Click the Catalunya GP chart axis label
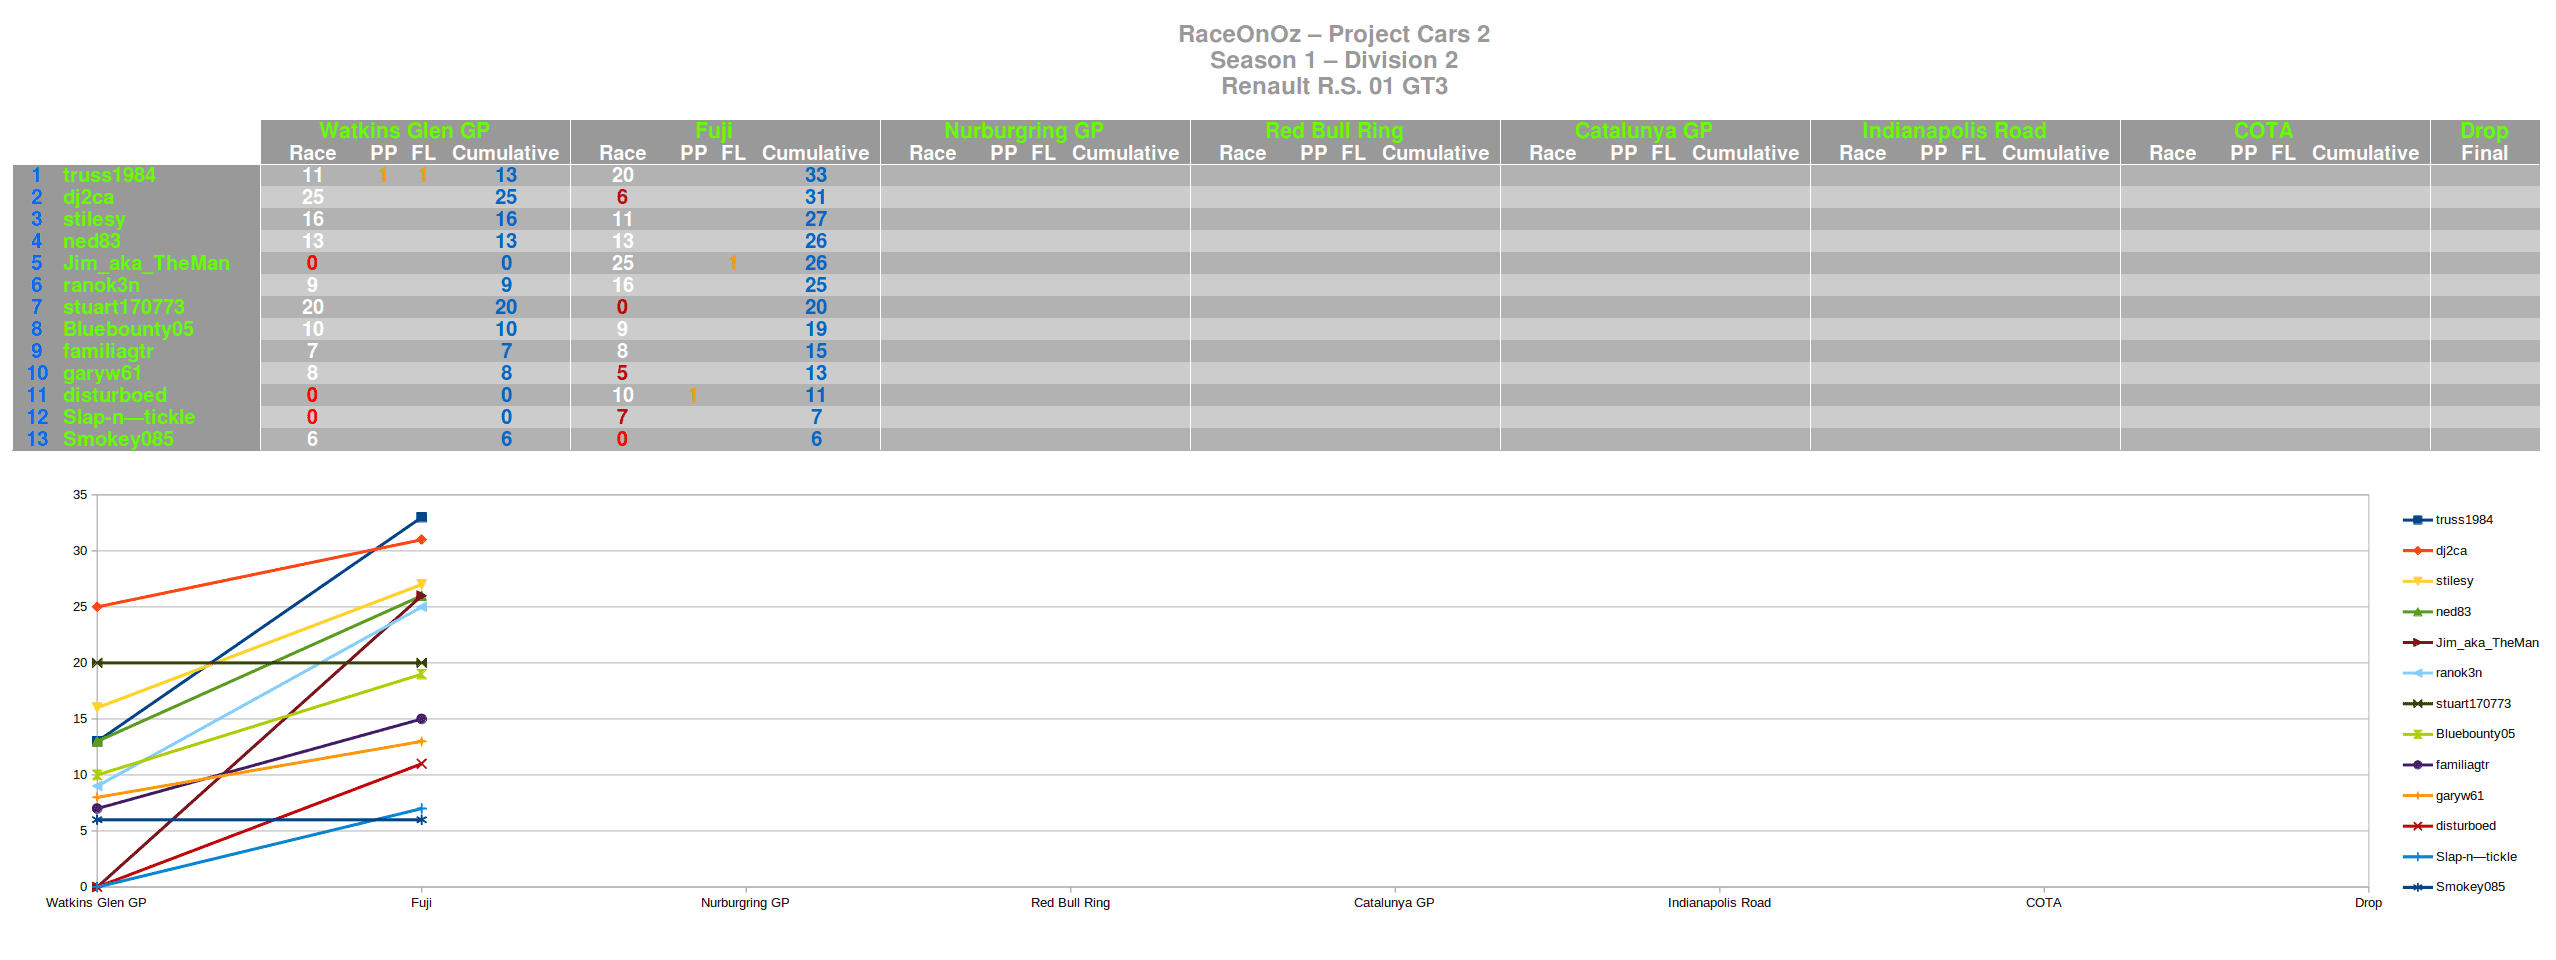 tap(1394, 903)
